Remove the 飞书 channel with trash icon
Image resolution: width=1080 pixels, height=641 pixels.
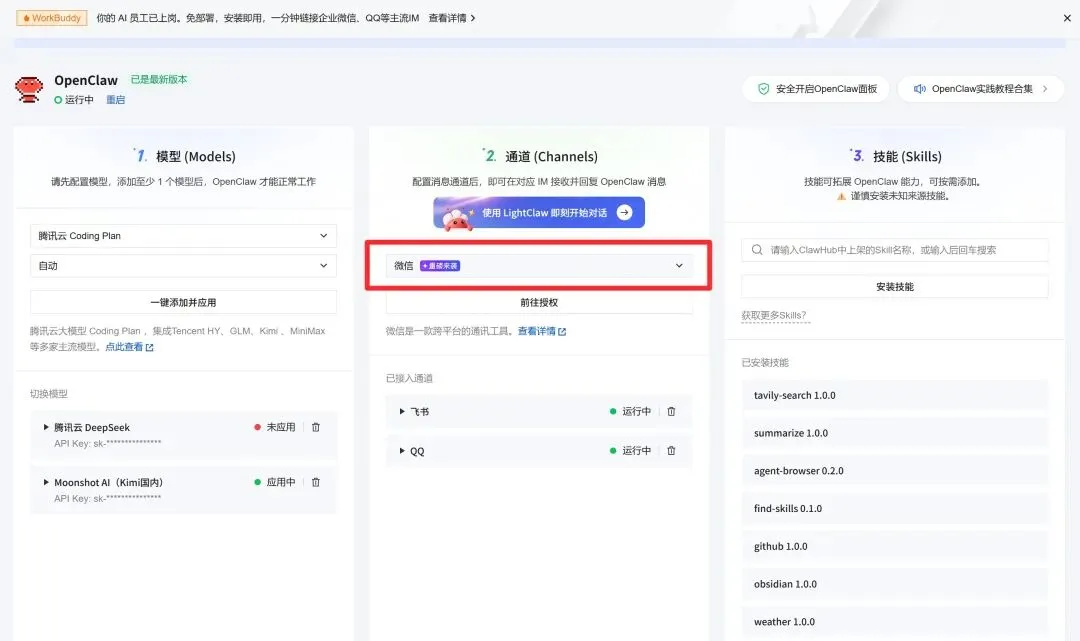[671, 412]
